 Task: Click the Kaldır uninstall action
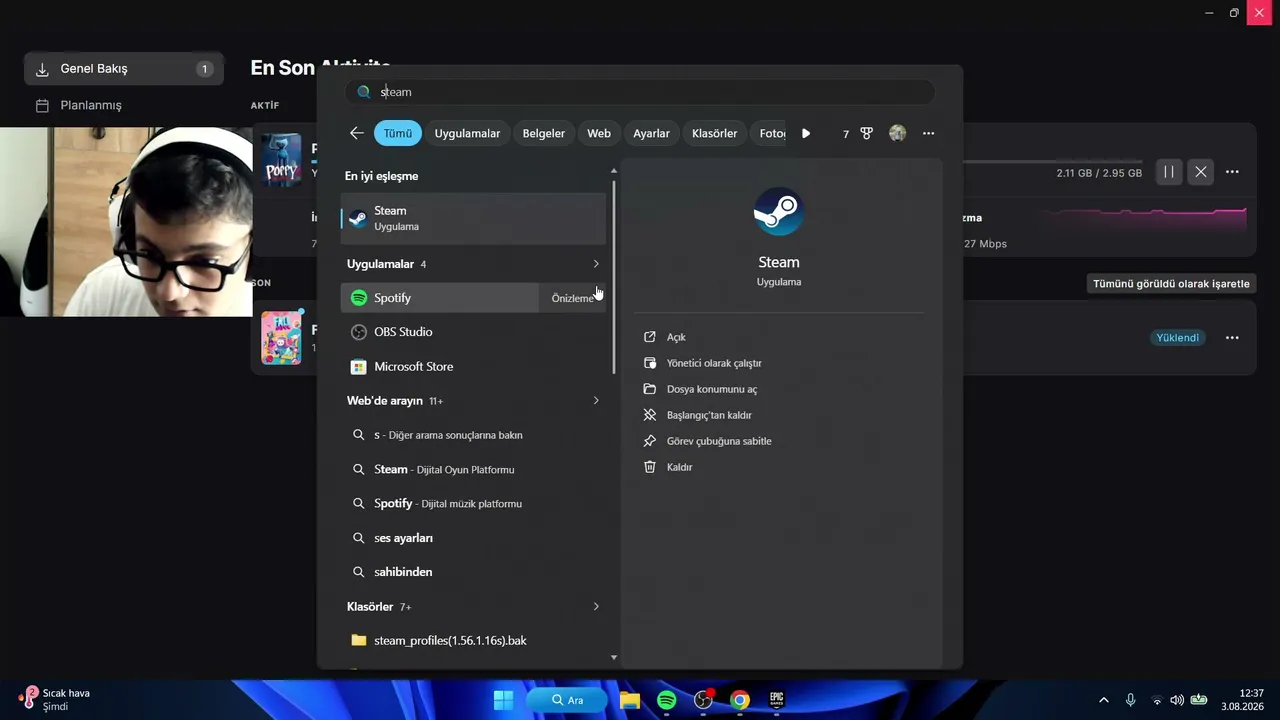coord(679,467)
